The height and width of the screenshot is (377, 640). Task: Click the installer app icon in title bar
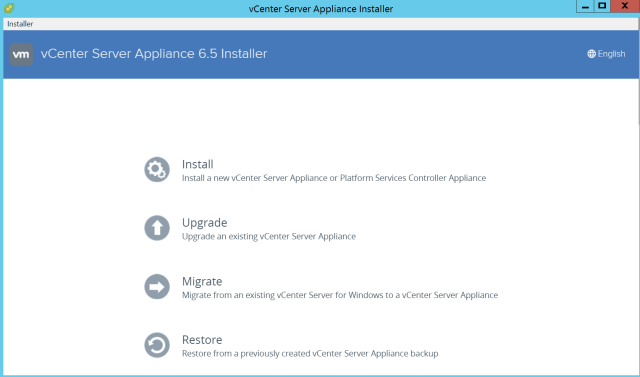pyautogui.click(x=9, y=8)
